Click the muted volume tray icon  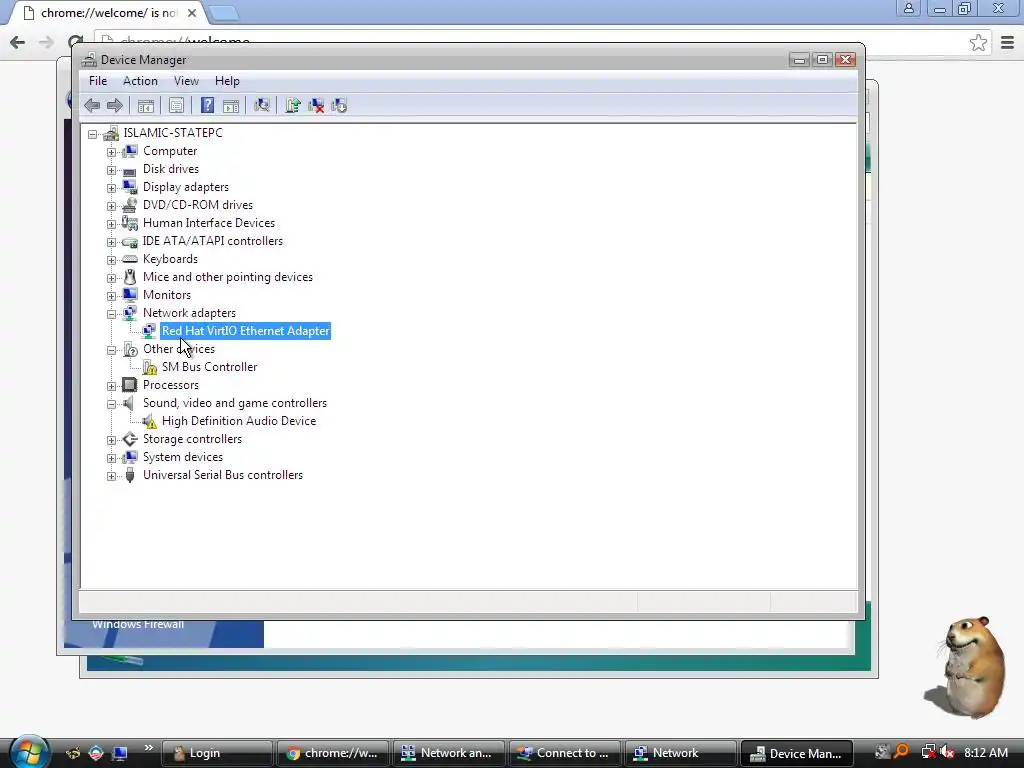[947, 752]
